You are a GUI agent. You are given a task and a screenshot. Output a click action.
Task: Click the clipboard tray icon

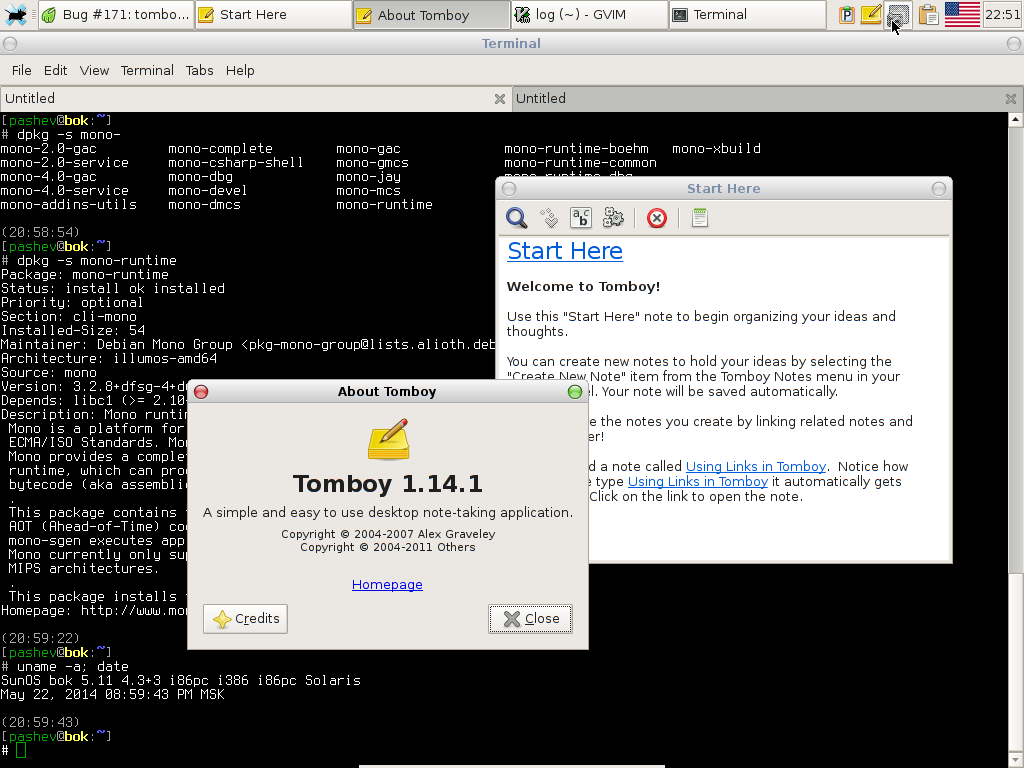pos(928,14)
